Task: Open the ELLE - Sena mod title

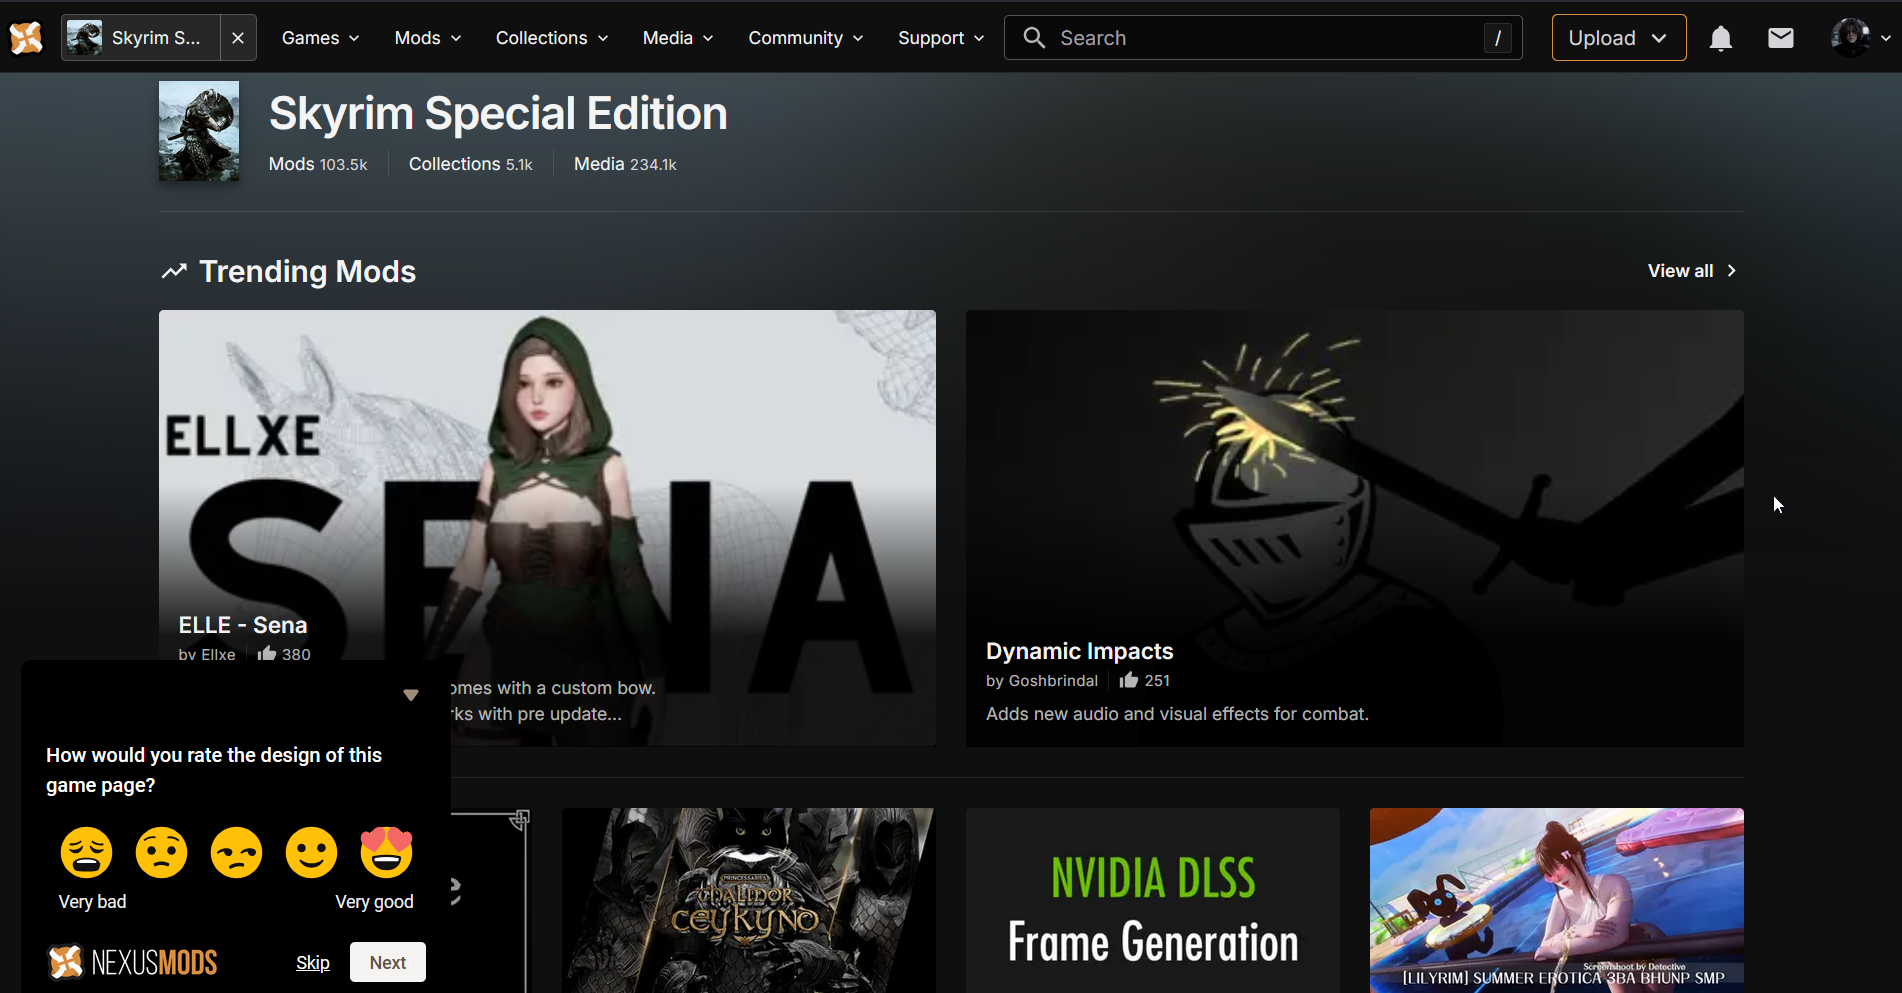Action: coord(243,625)
